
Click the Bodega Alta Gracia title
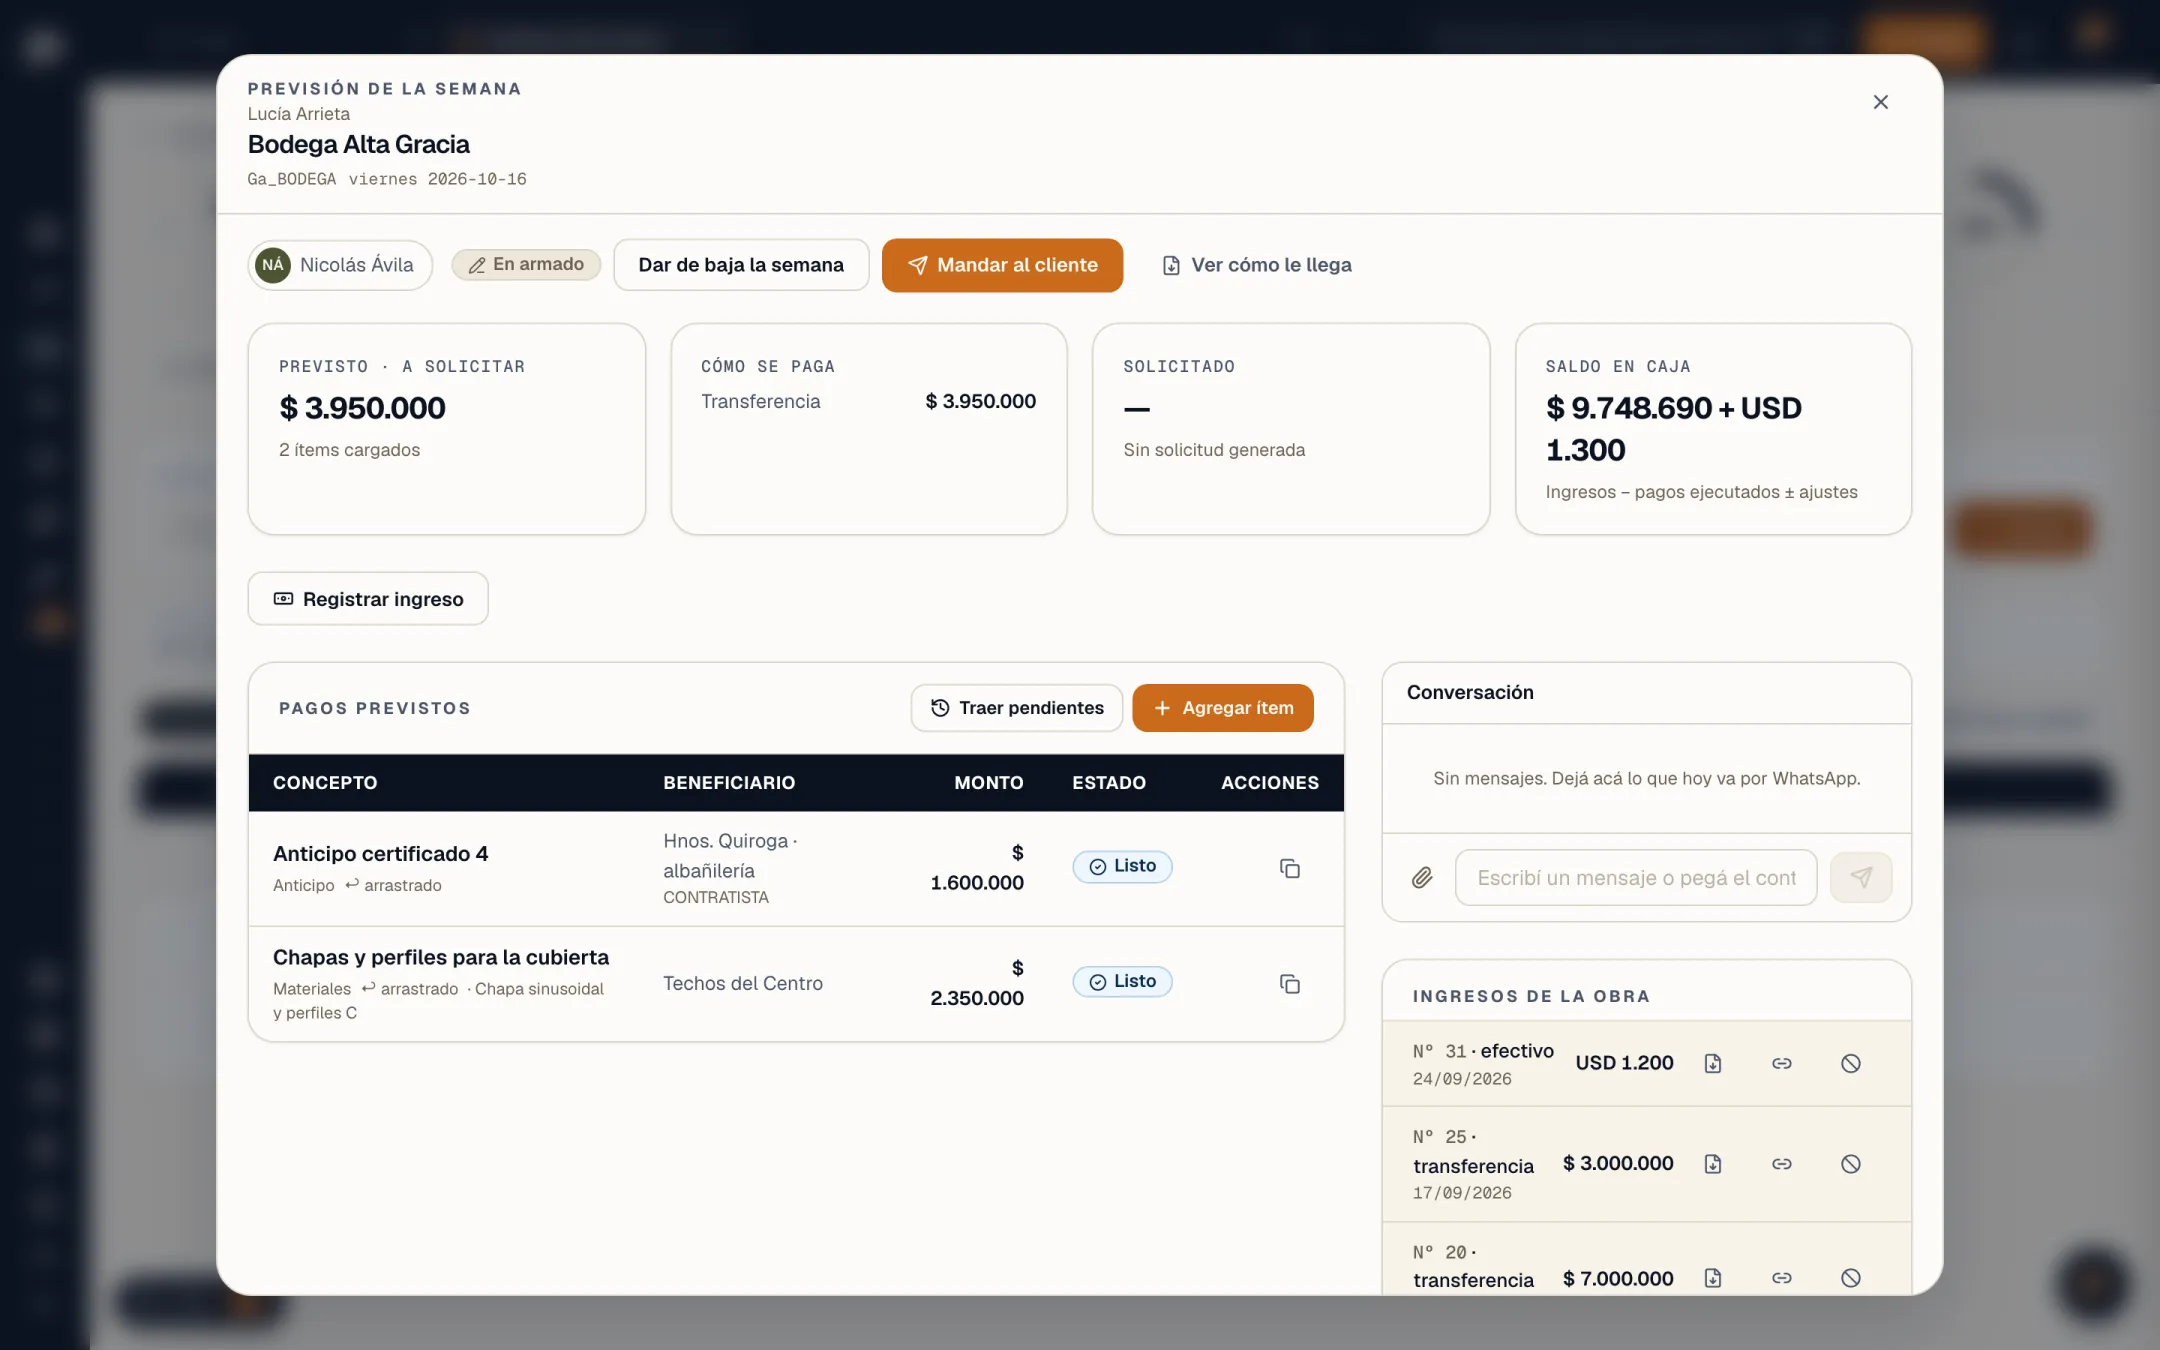point(358,144)
